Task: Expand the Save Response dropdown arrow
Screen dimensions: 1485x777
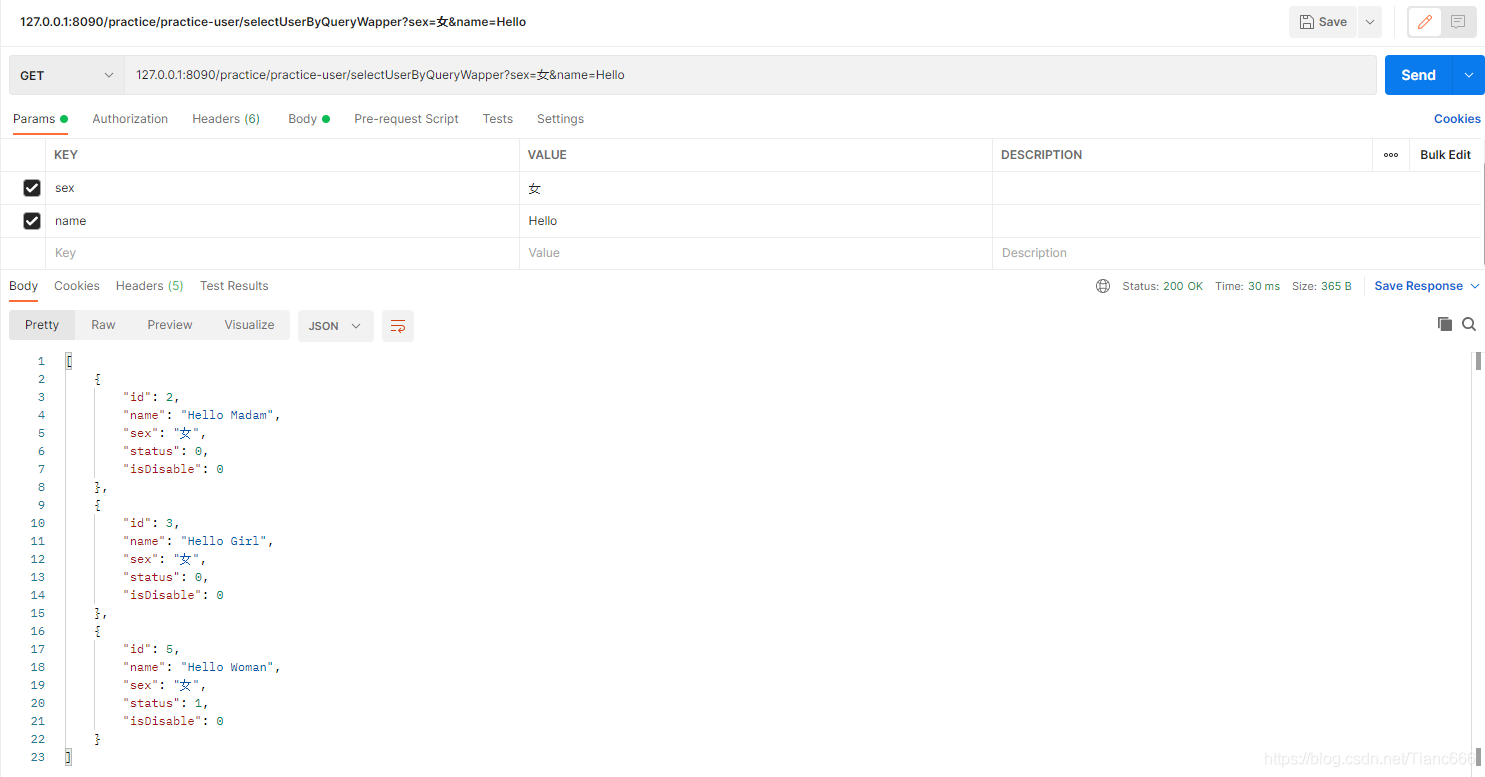Action: 1474,286
